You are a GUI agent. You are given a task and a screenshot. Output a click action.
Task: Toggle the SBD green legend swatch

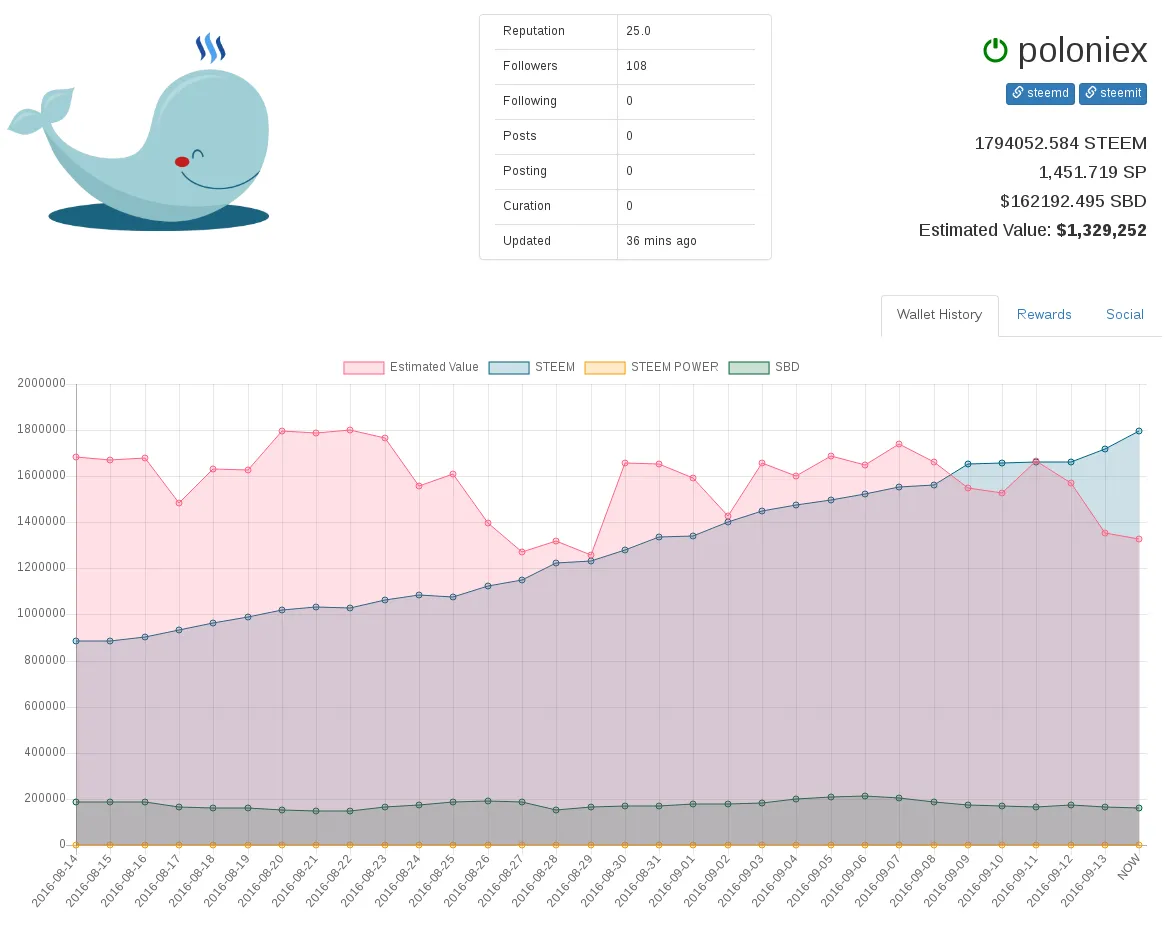[749, 368]
